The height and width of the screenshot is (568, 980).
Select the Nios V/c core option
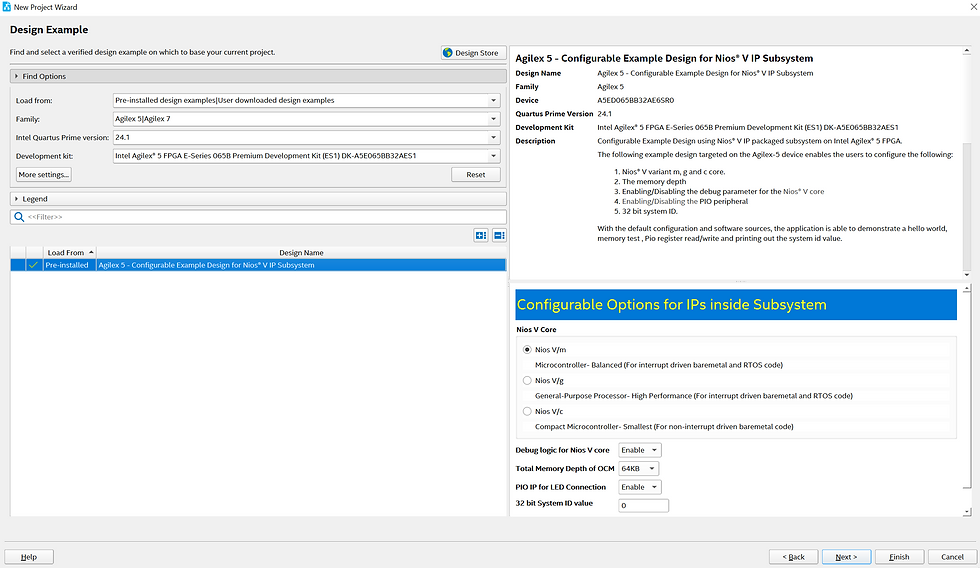pos(527,411)
